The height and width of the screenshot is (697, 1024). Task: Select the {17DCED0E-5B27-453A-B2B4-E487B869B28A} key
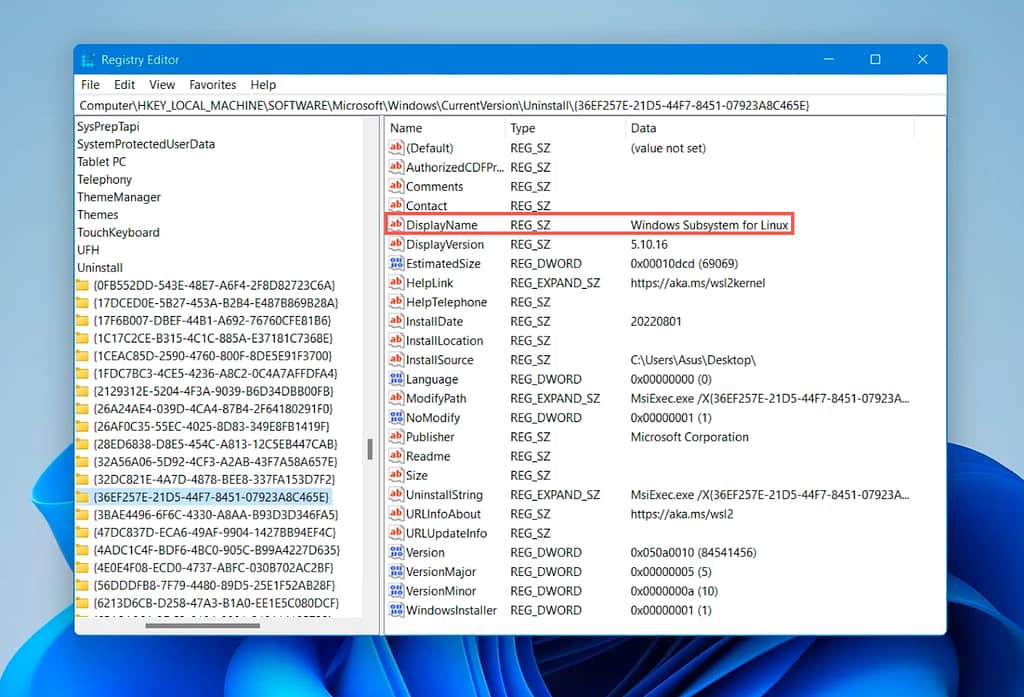(216, 303)
